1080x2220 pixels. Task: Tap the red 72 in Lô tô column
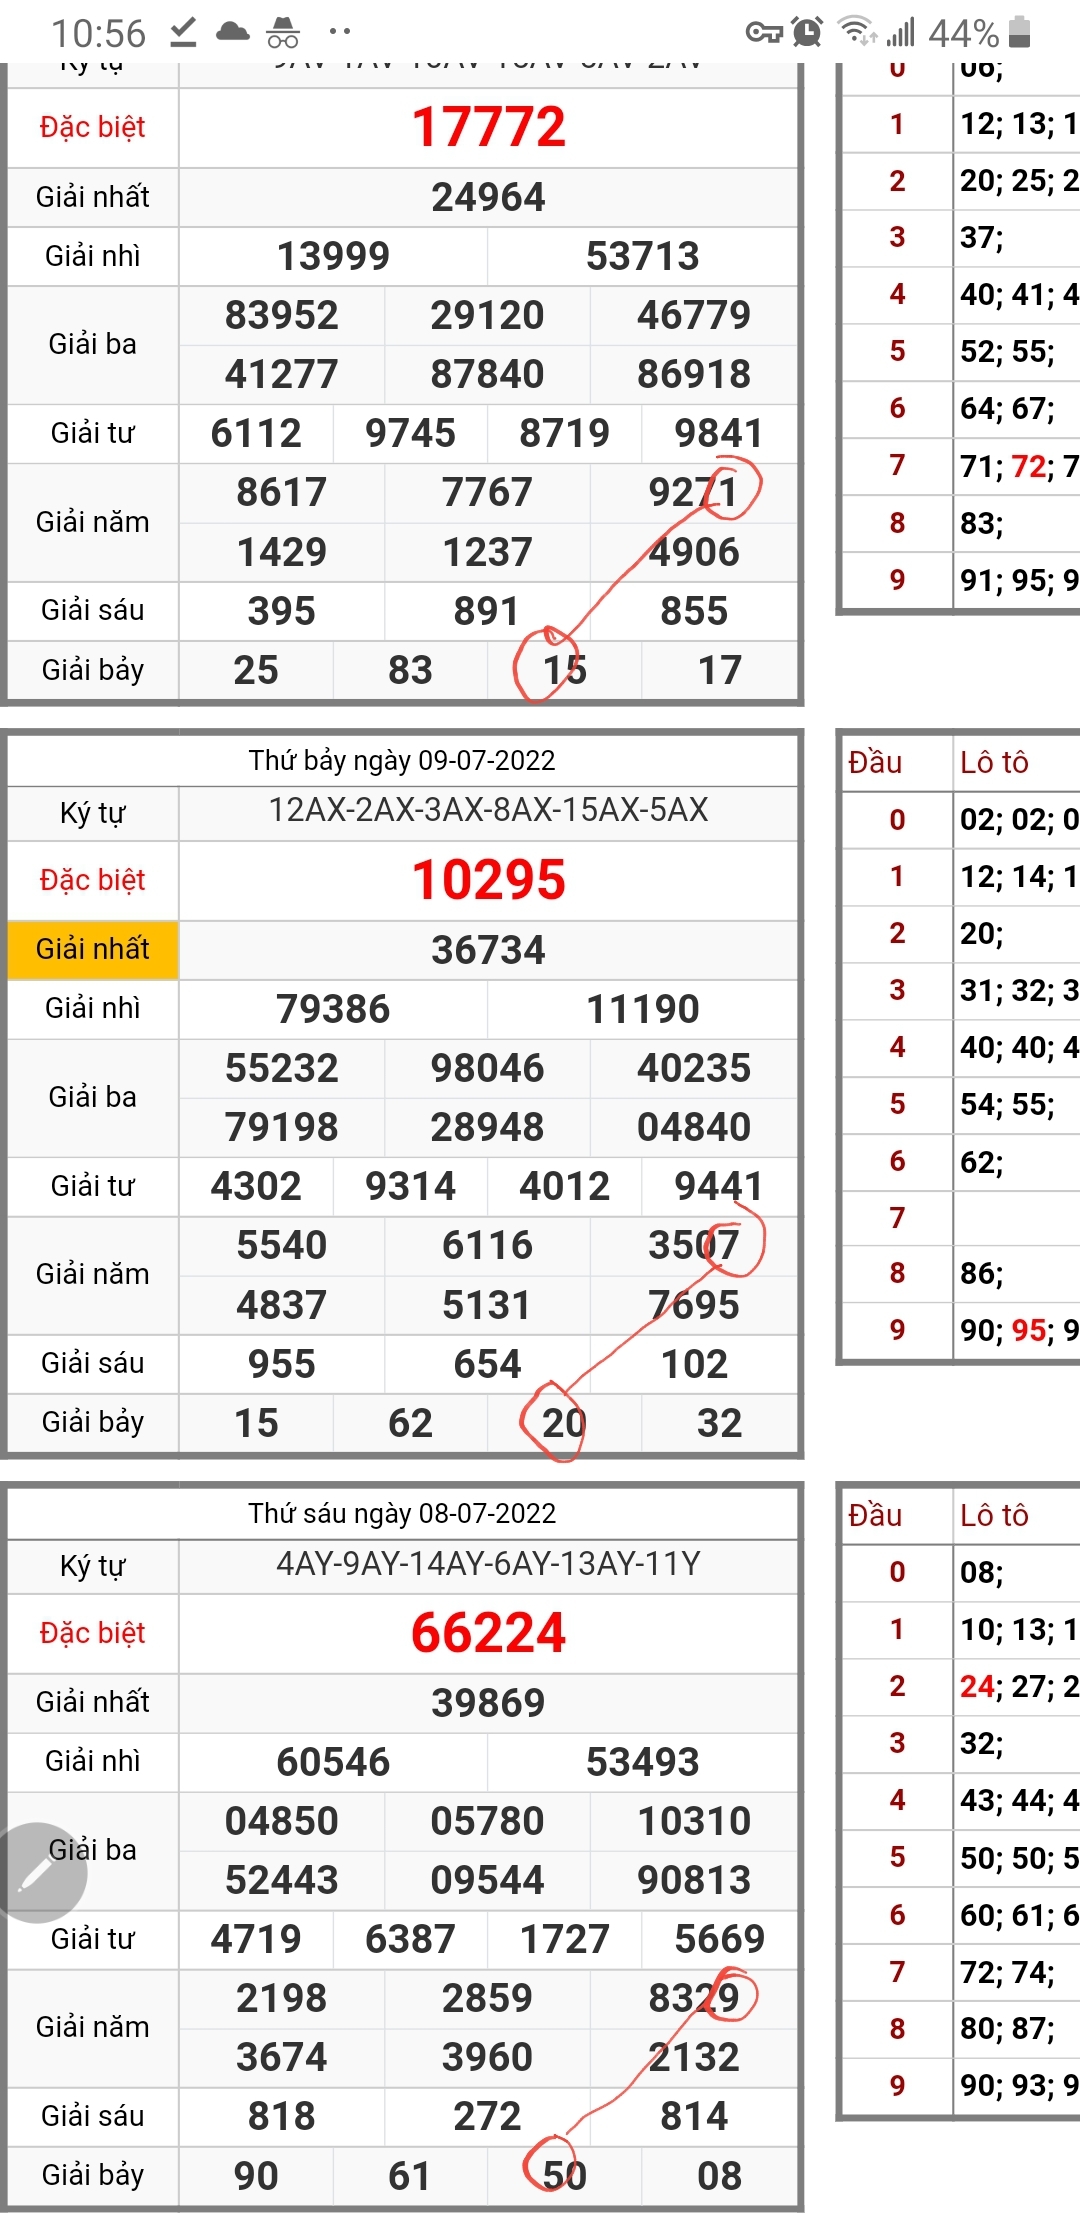point(1028,466)
